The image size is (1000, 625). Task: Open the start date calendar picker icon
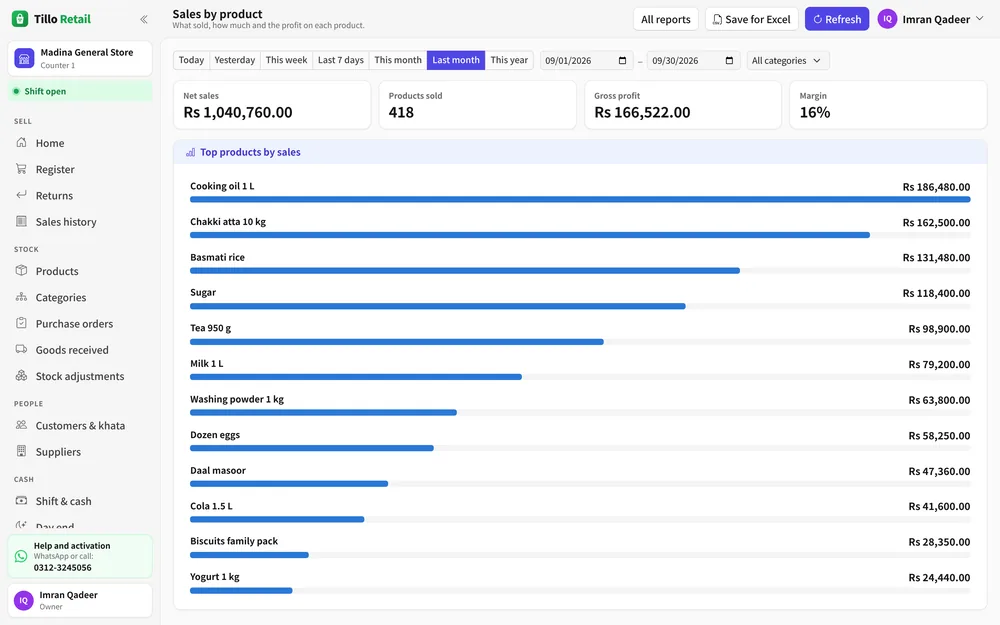tap(622, 61)
